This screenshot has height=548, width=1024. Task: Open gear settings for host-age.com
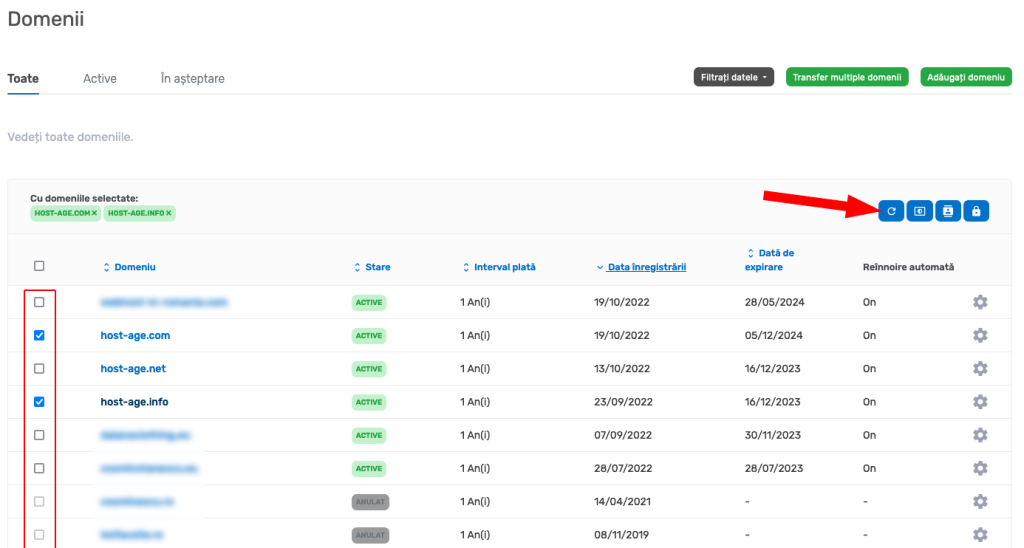click(x=980, y=335)
